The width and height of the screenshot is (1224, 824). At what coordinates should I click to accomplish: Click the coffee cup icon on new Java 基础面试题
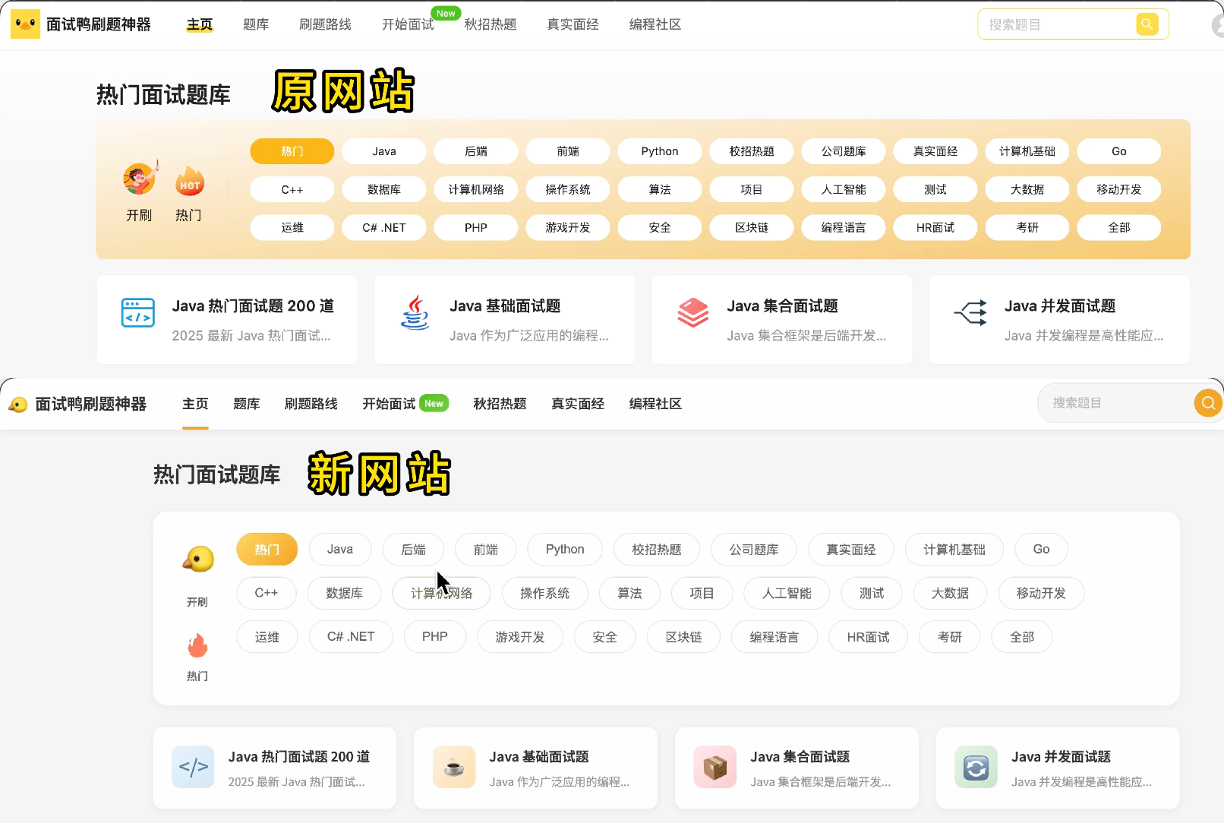click(x=454, y=767)
